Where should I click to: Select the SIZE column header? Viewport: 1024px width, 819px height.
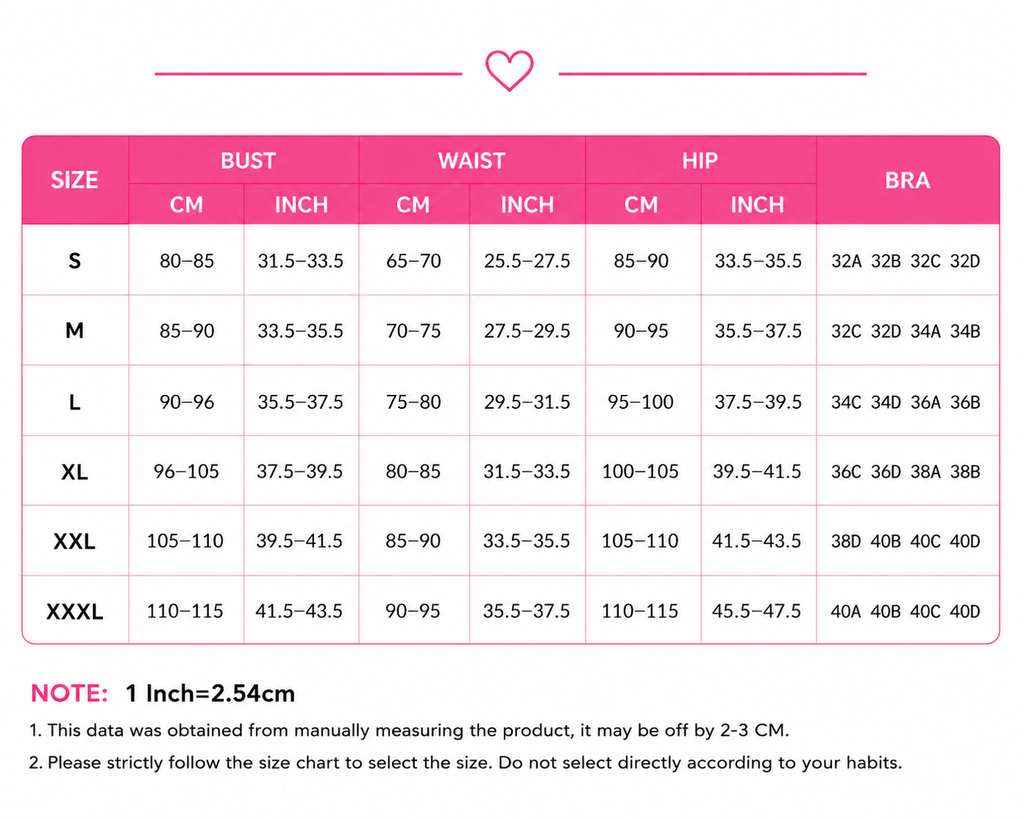coord(75,180)
